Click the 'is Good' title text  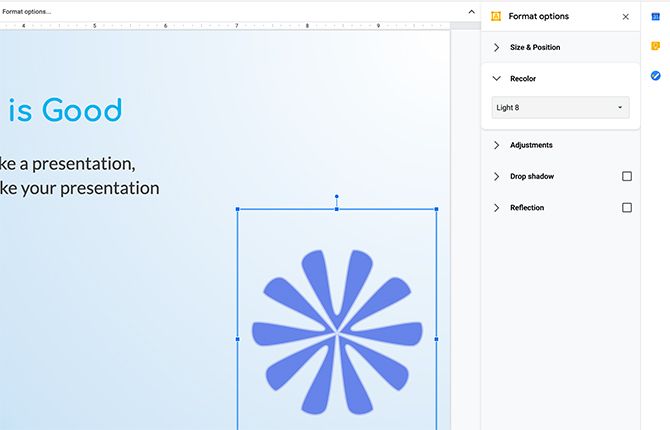(x=65, y=110)
